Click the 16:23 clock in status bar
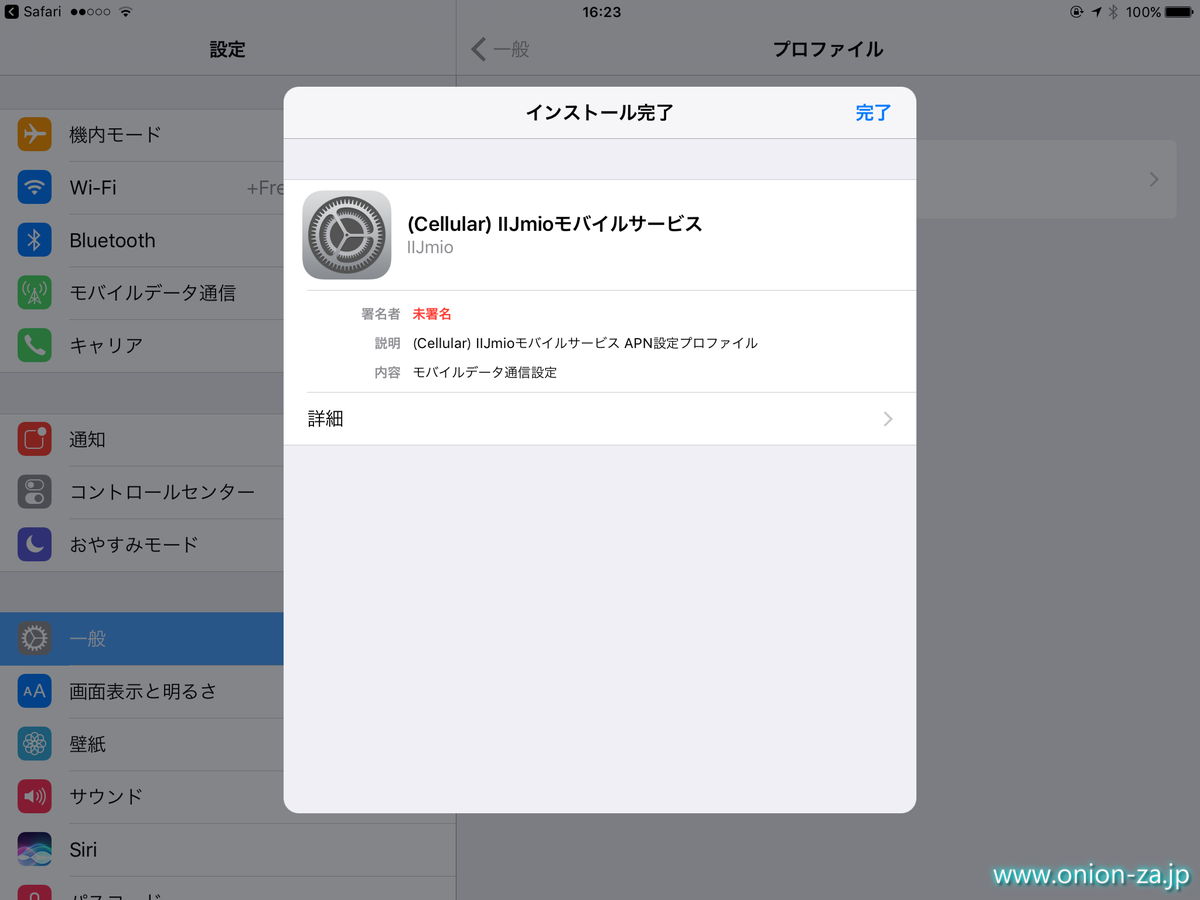Screen dimensions: 1200x900 [x=600, y=12]
